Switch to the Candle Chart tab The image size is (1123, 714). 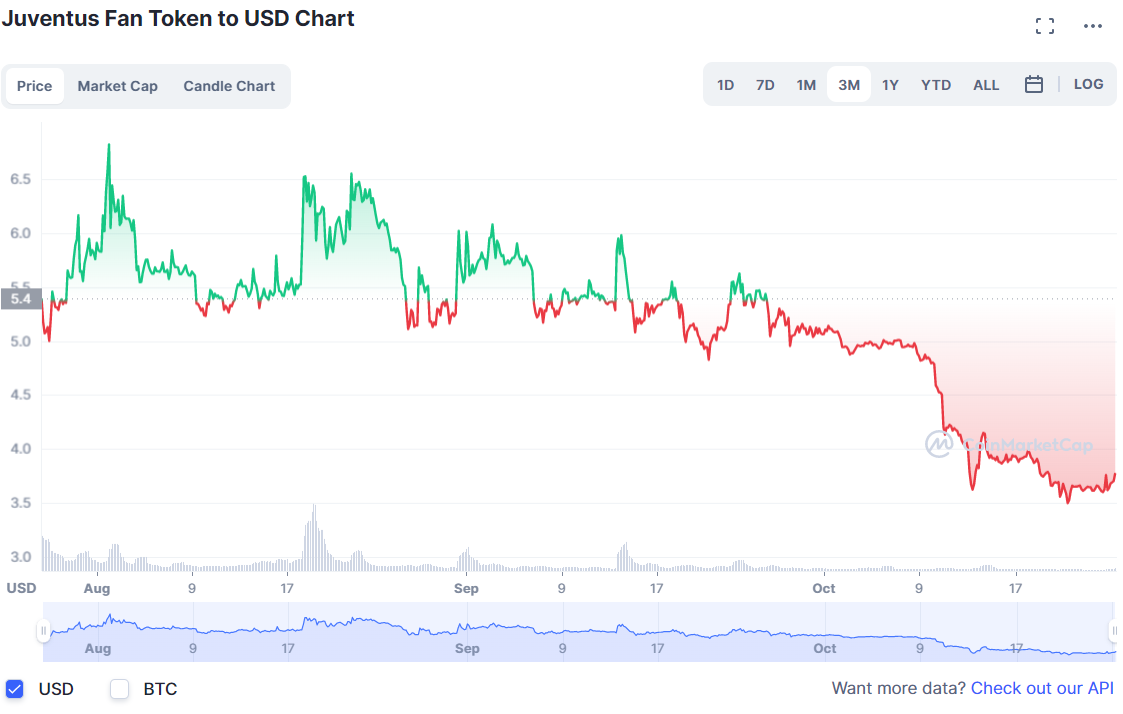[x=229, y=86]
